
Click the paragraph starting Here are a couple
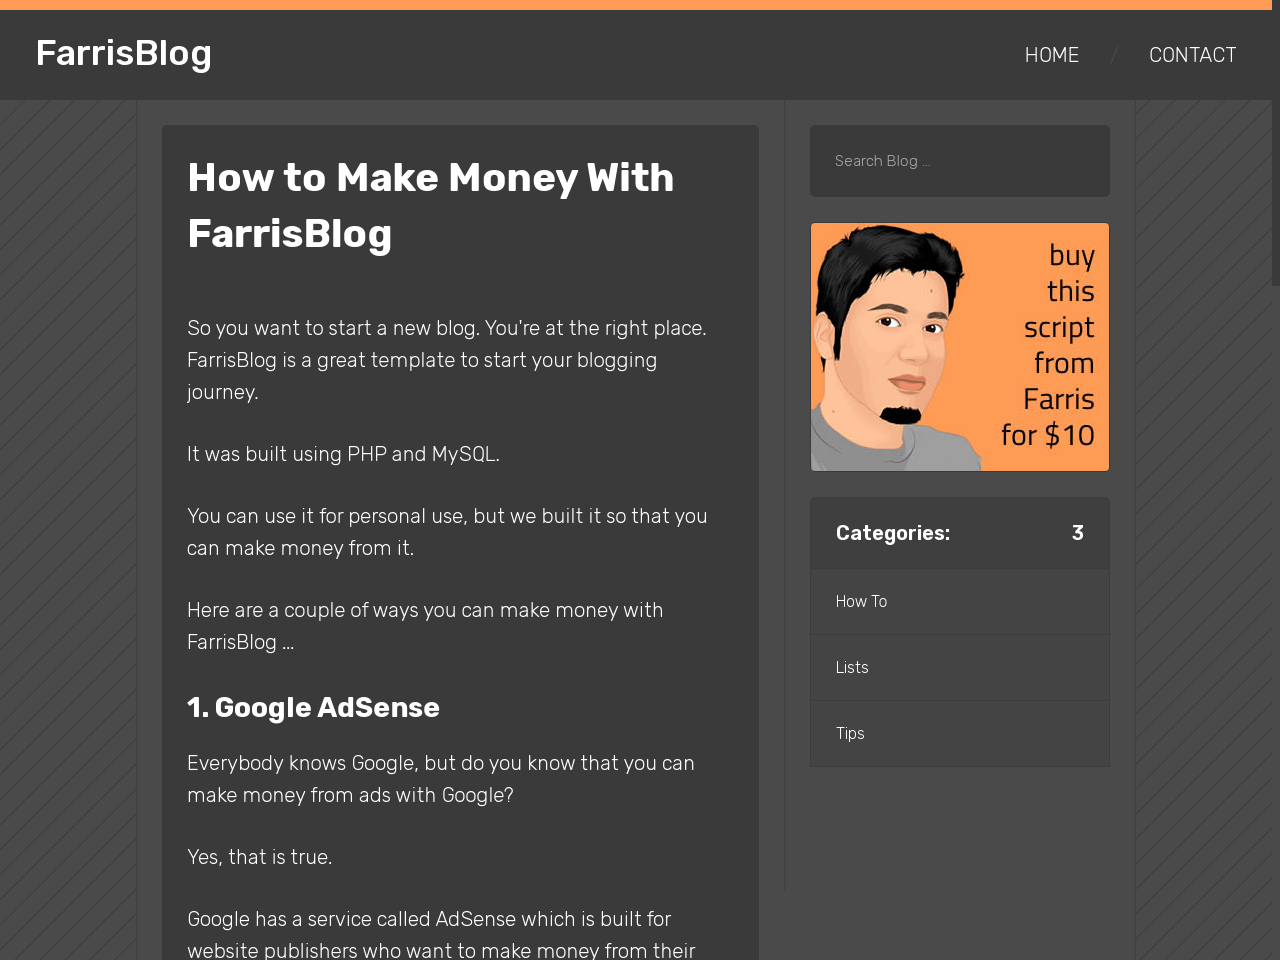click(425, 626)
